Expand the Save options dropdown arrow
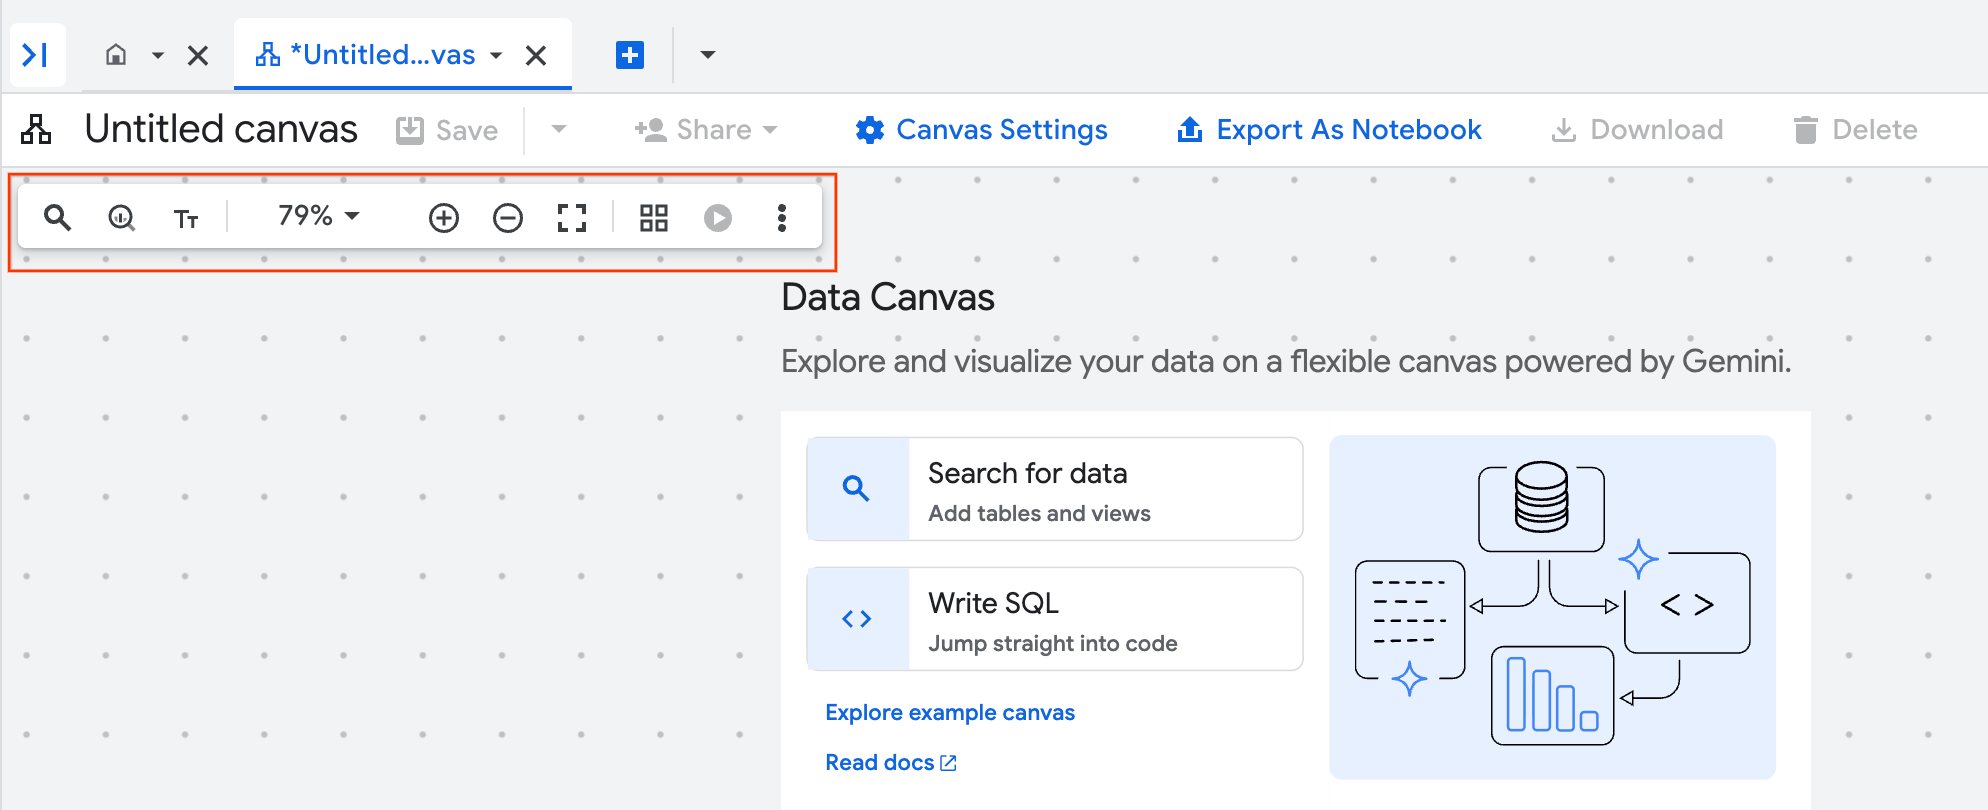This screenshot has height=810, width=1988. (x=559, y=129)
